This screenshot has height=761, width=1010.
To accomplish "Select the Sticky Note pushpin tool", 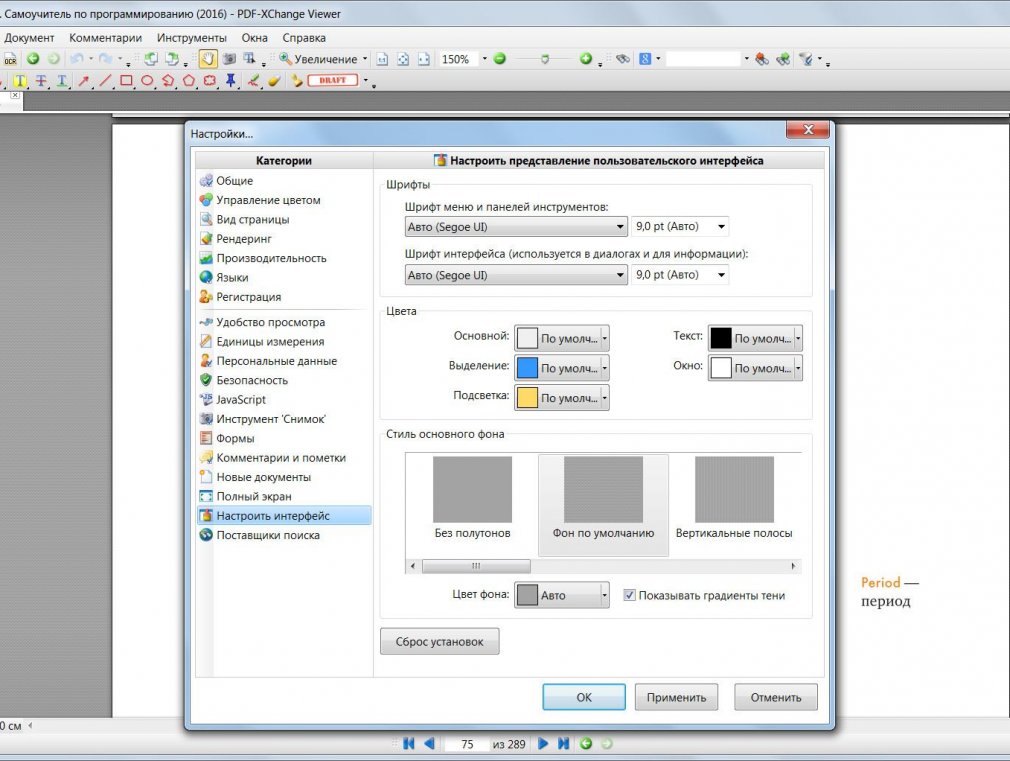I will click(x=231, y=81).
